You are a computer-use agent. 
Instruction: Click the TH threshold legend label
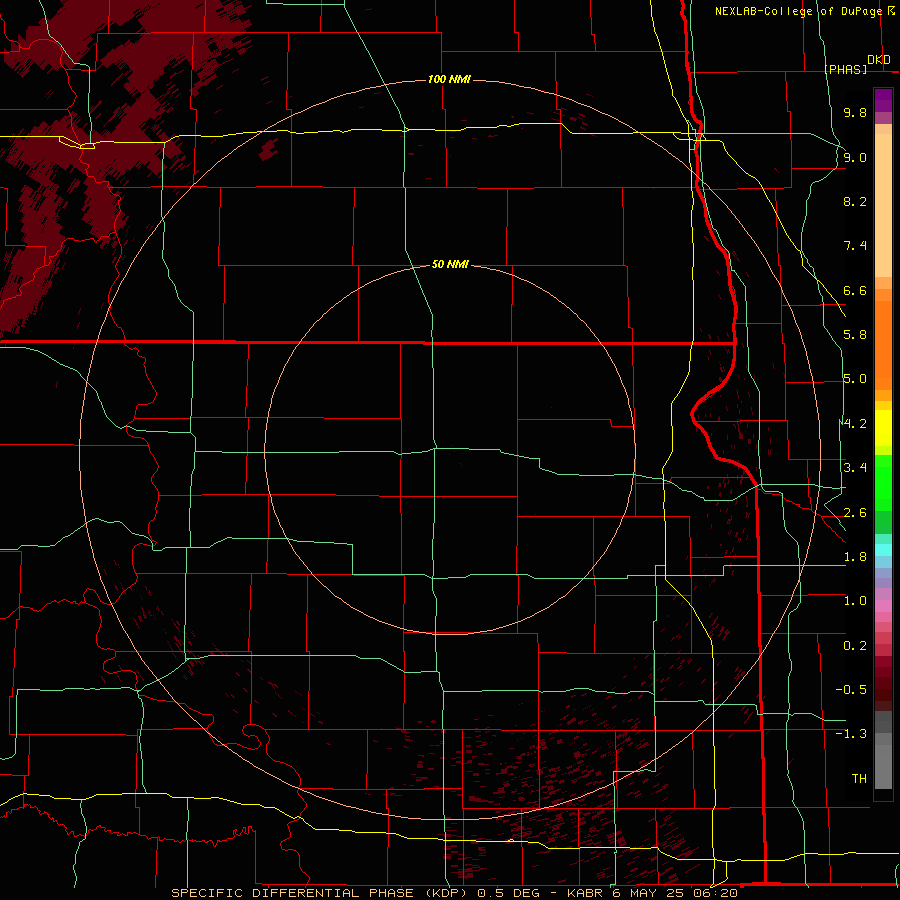tap(859, 779)
